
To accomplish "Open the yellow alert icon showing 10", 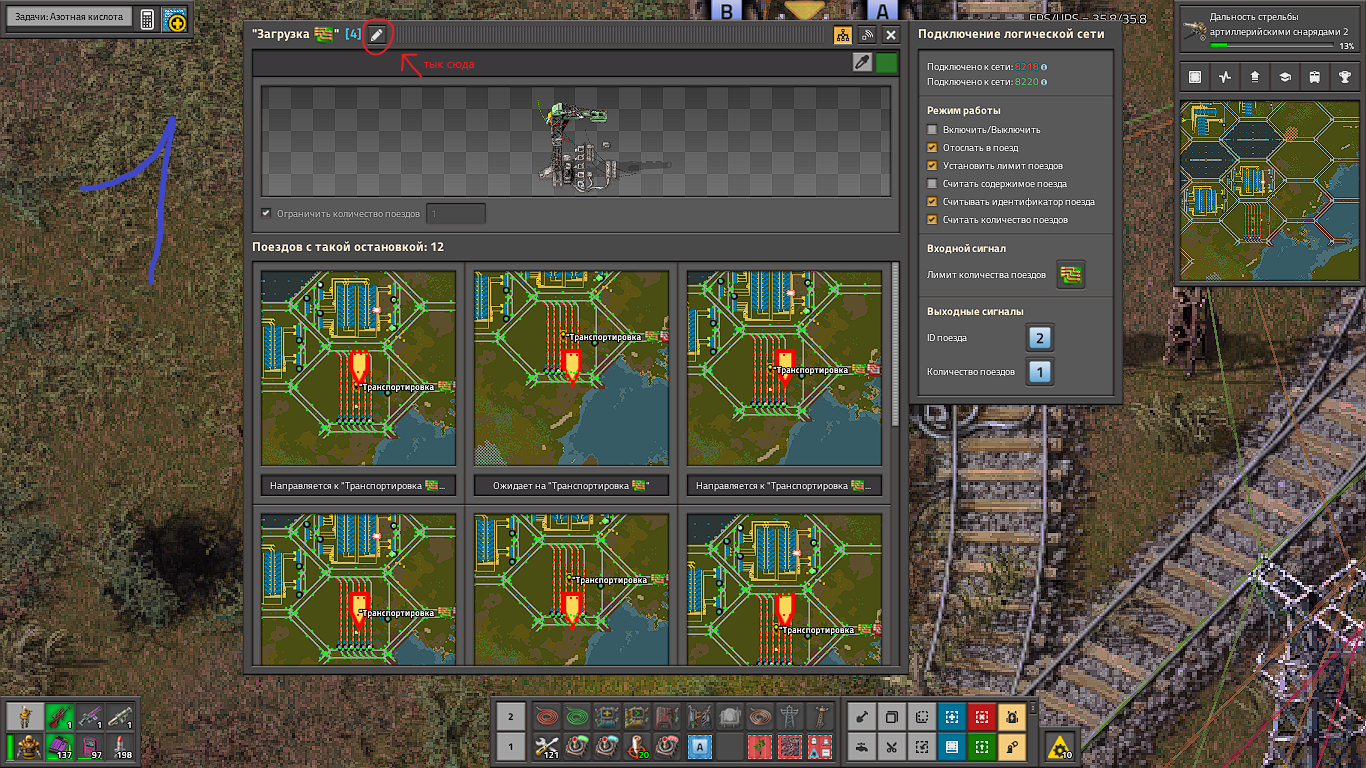I will pyautogui.click(x=1060, y=745).
